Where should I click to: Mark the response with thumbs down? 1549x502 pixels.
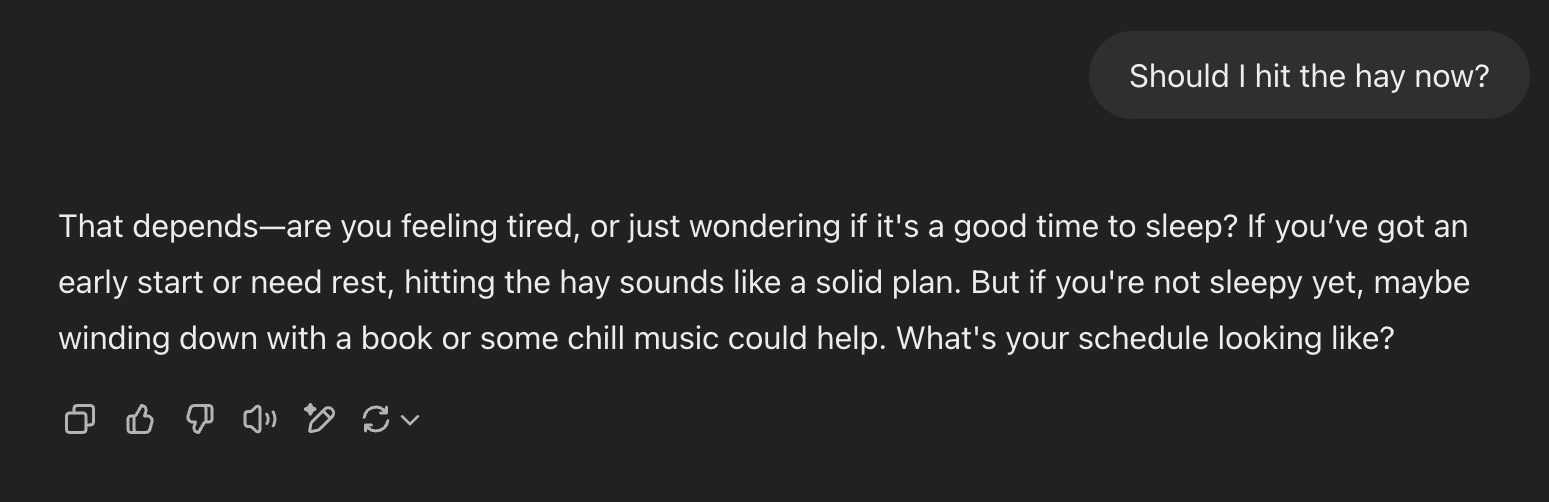(200, 420)
